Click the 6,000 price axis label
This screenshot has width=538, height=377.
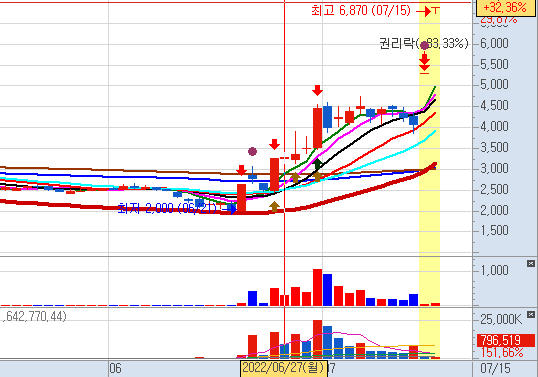(x=494, y=44)
